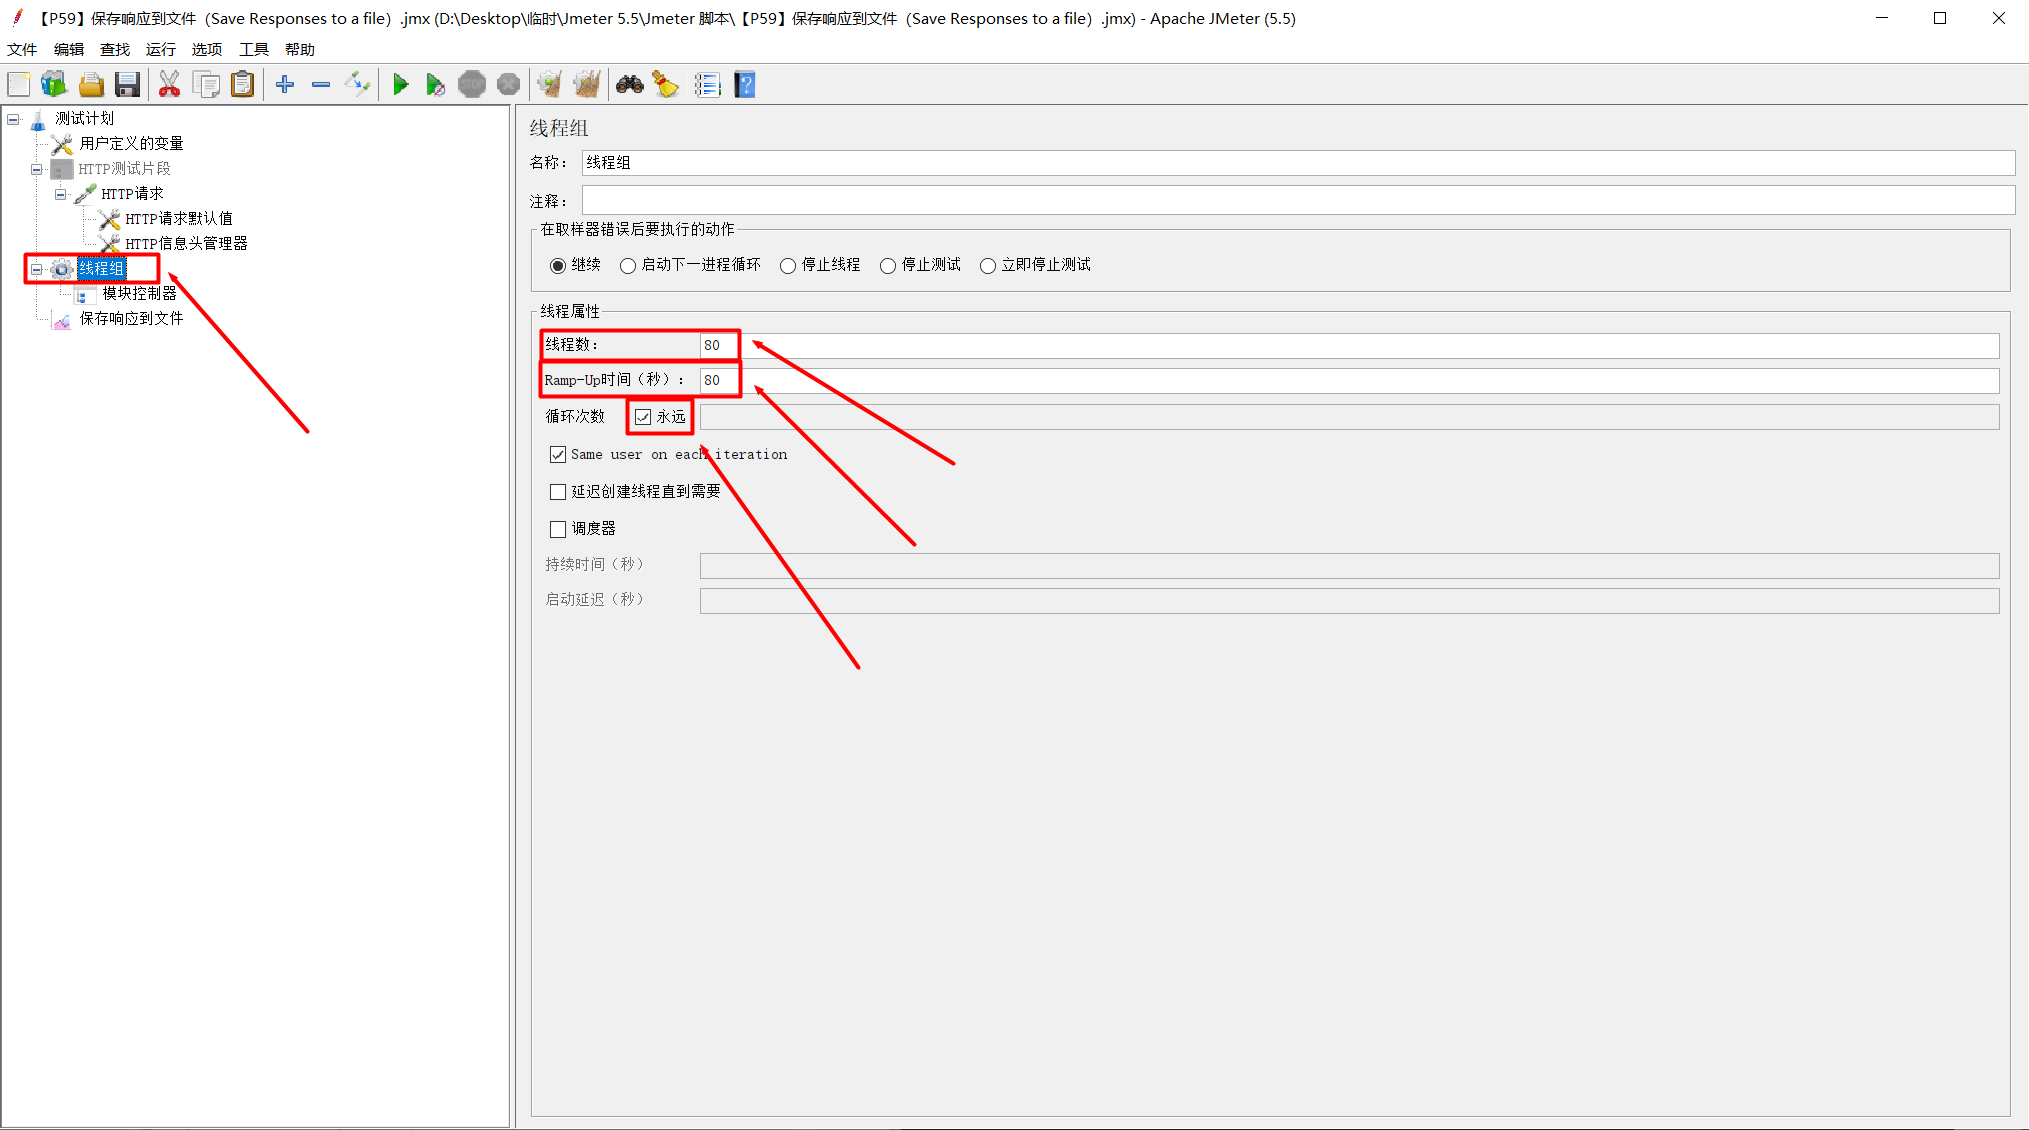The height and width of the screenshot is (1130, 2029).
Task: Click Start no pauses icon
Action: (x=435, y=85)
